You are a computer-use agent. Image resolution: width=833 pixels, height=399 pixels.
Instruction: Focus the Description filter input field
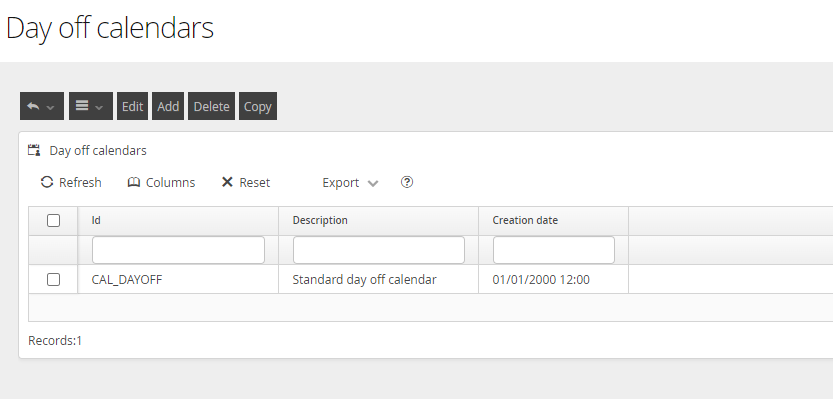pyautogui.click(x=379, y=250)
